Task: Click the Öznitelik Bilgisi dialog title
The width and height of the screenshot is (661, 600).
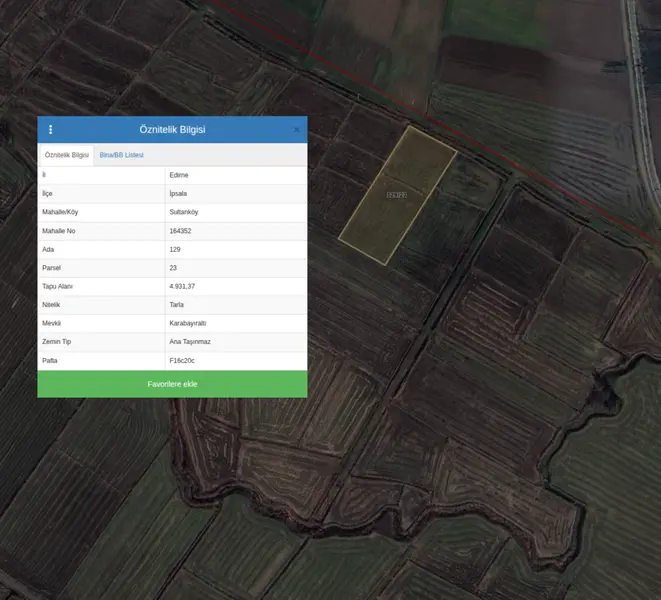Action: coord(172,129)
